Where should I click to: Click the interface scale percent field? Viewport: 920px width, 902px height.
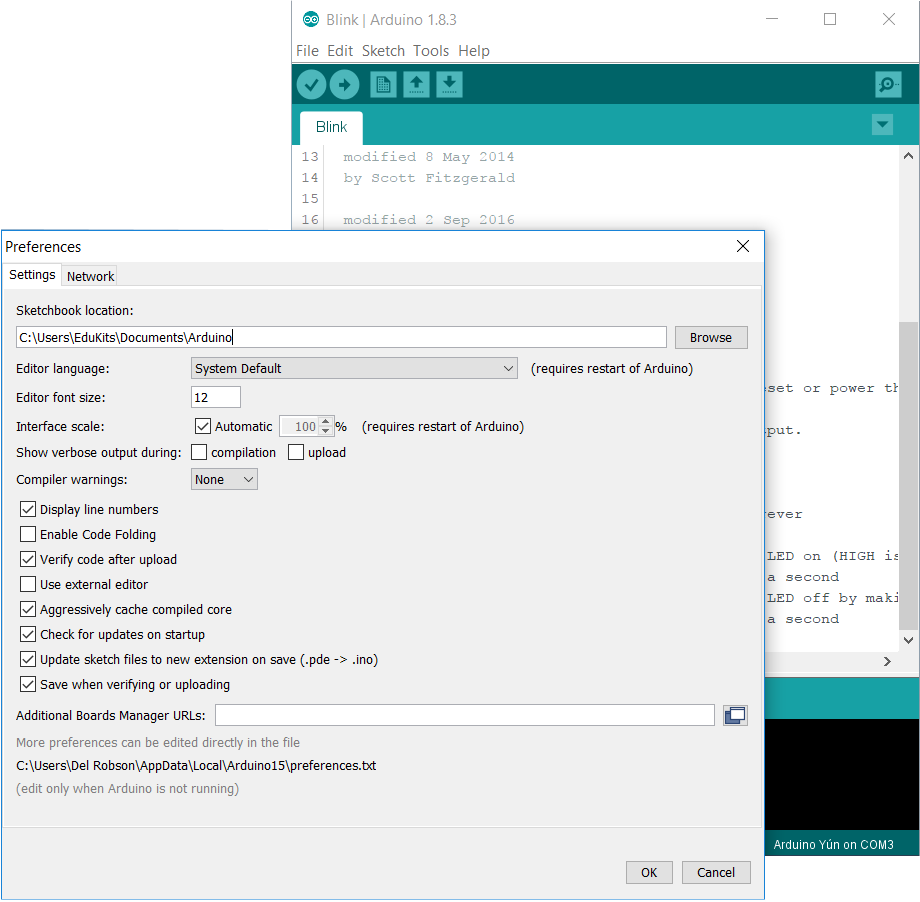pos(299,427)
